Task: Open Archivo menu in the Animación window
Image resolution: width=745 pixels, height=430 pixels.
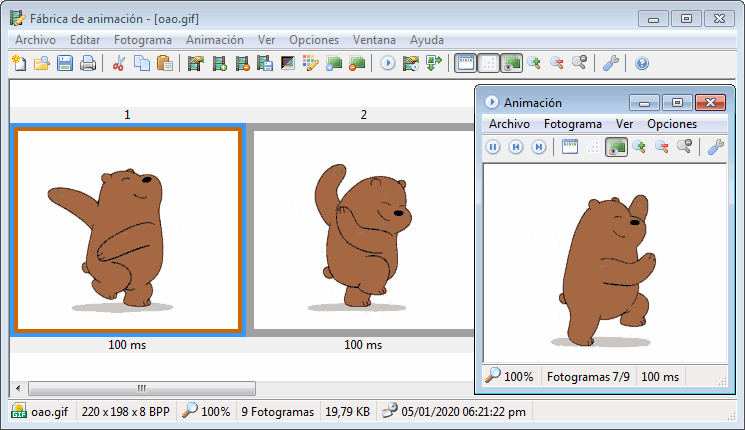Action: 509,124
